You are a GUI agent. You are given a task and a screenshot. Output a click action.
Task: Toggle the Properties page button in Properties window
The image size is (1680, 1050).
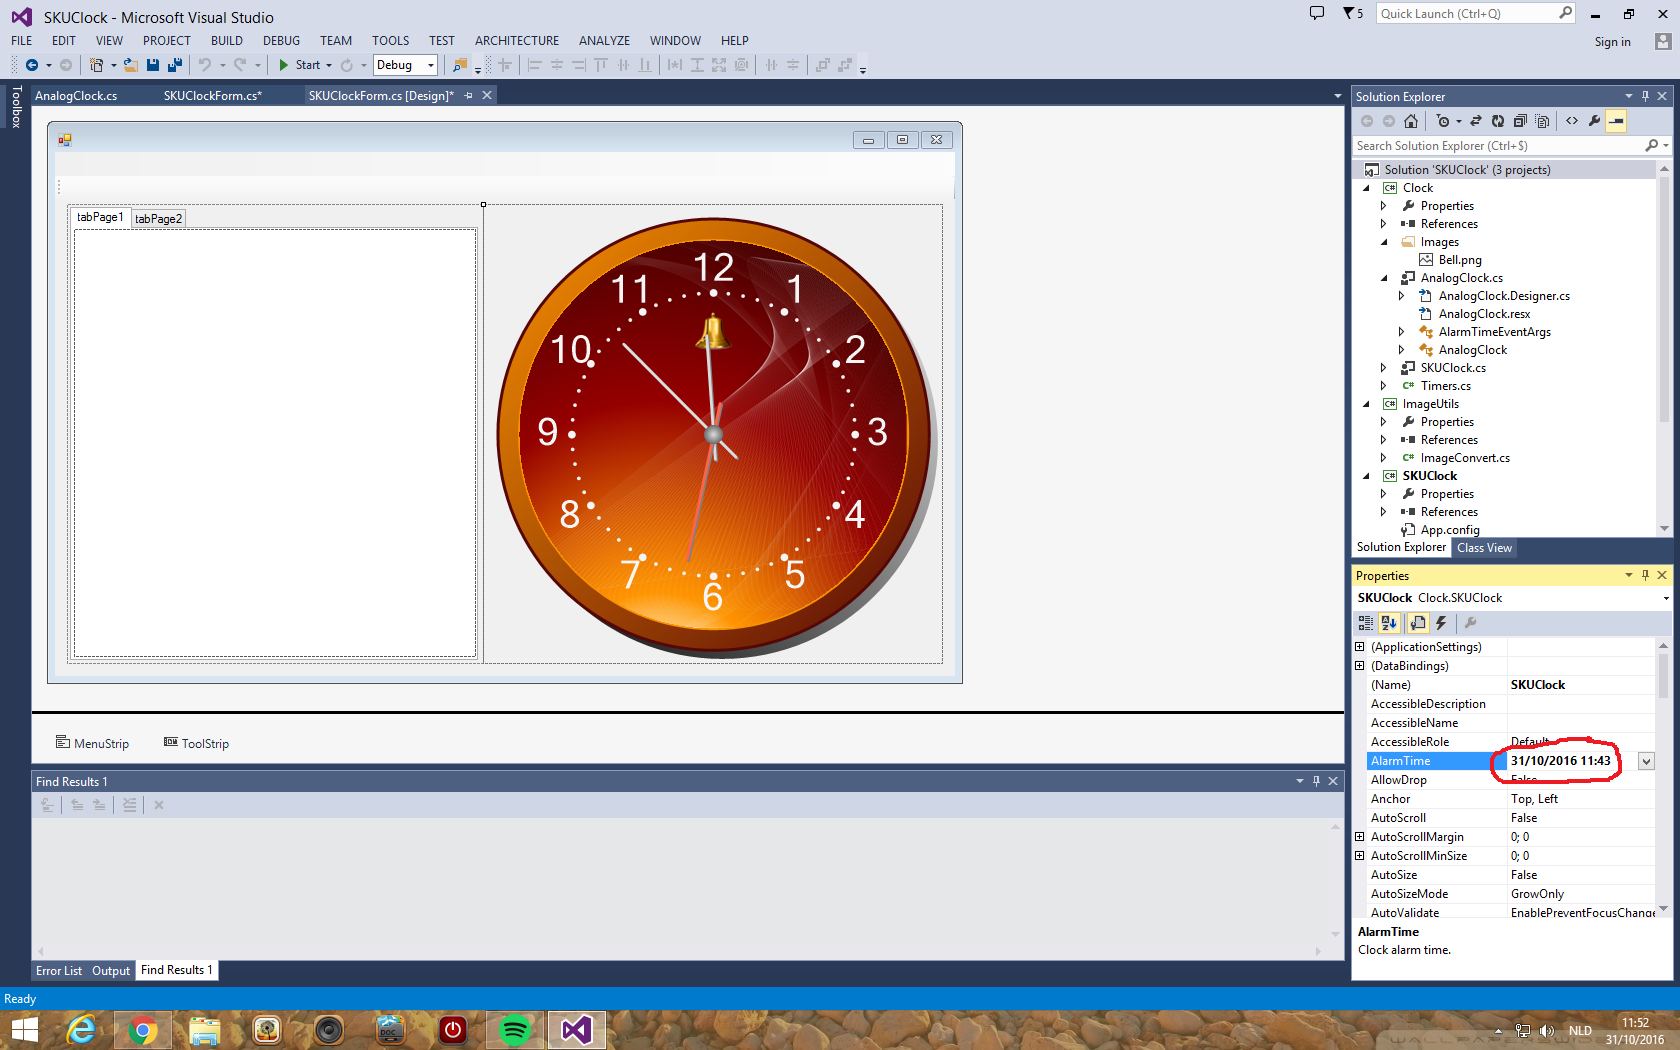tap(1418, 622)
